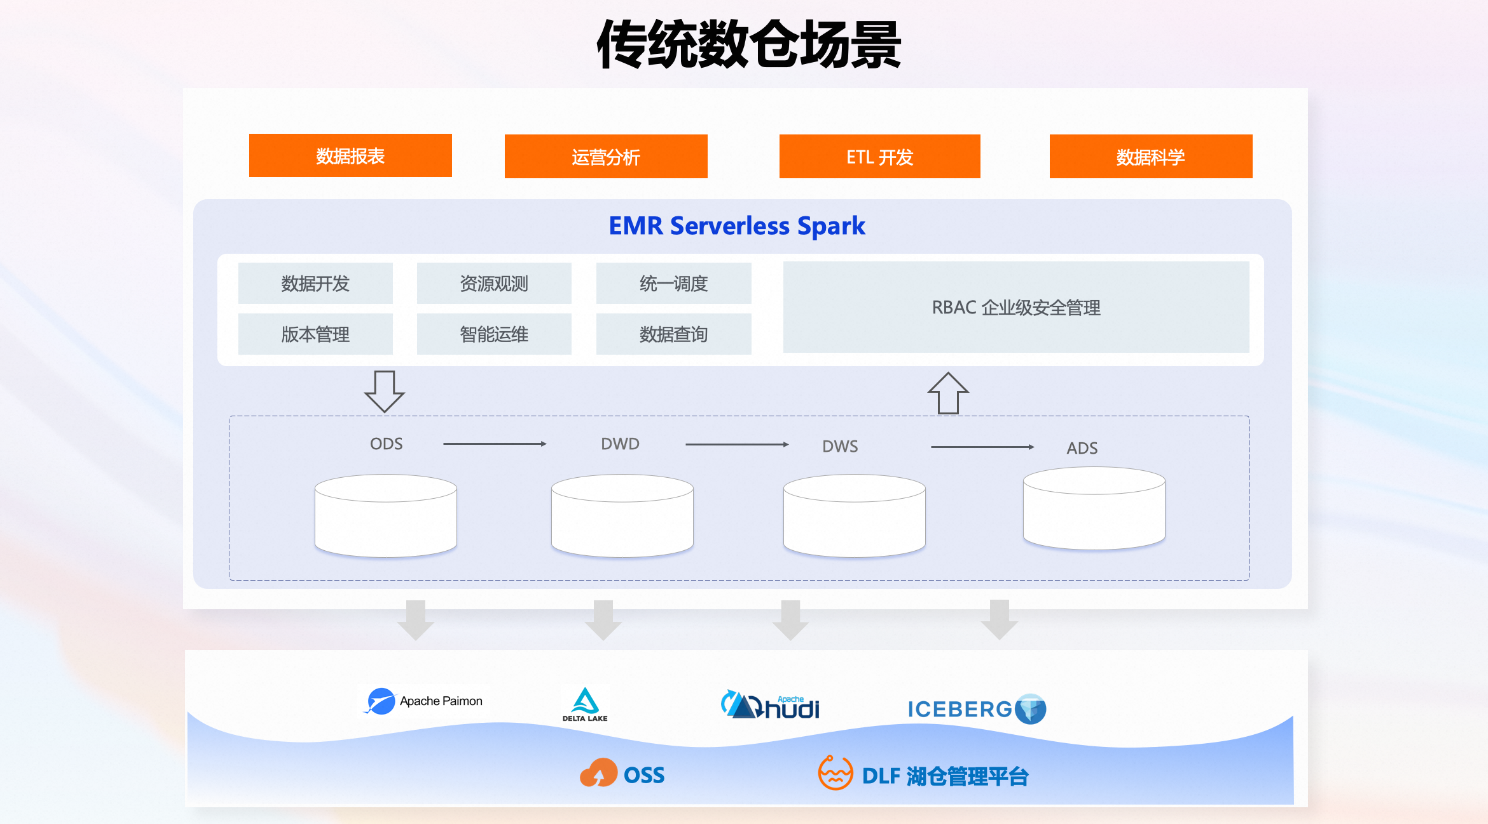Image resolution: width=1488 pixels, height=824 pixels.
Task: Click the Apache Hudi logo
Action: click(x=770, y=704)
